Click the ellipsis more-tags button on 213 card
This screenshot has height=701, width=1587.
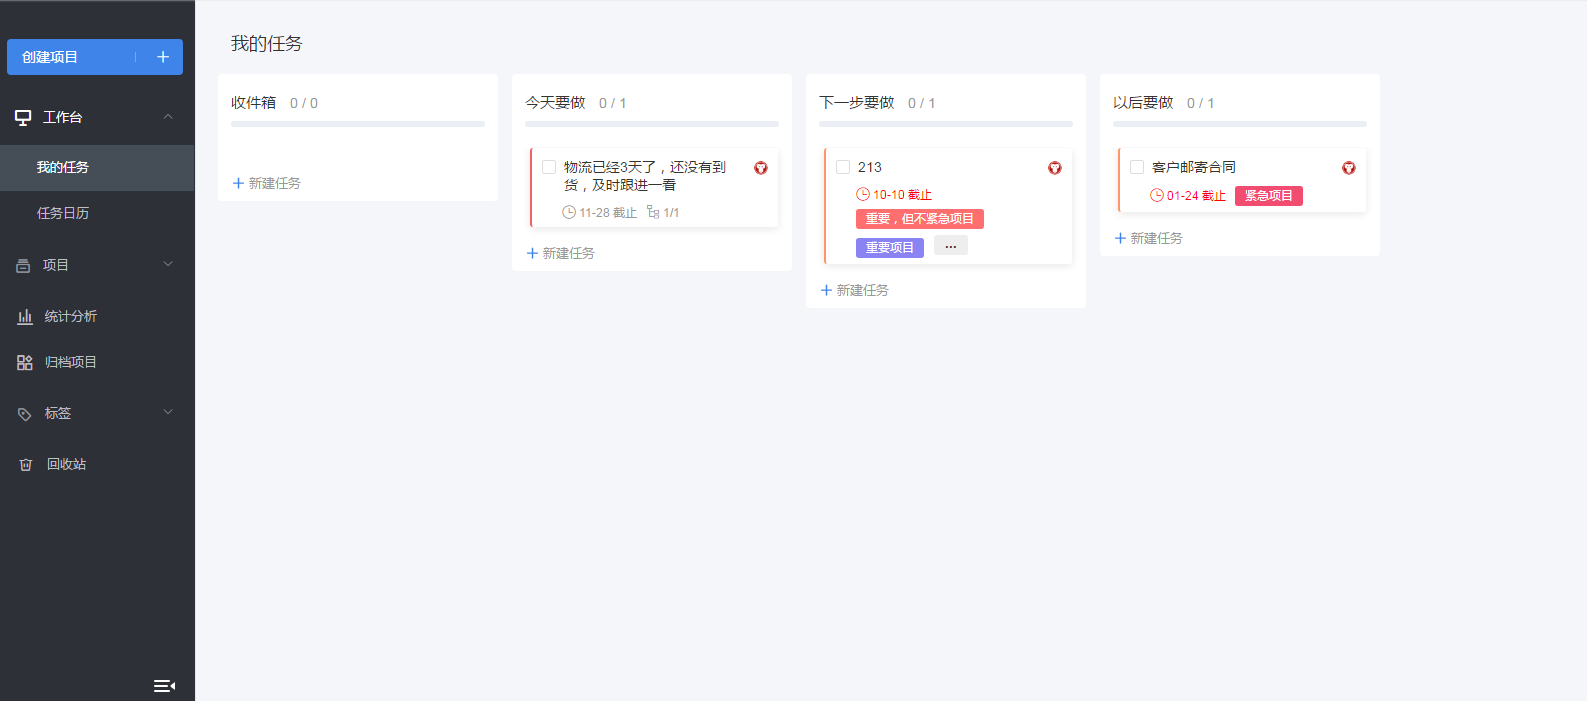(950, 246)
